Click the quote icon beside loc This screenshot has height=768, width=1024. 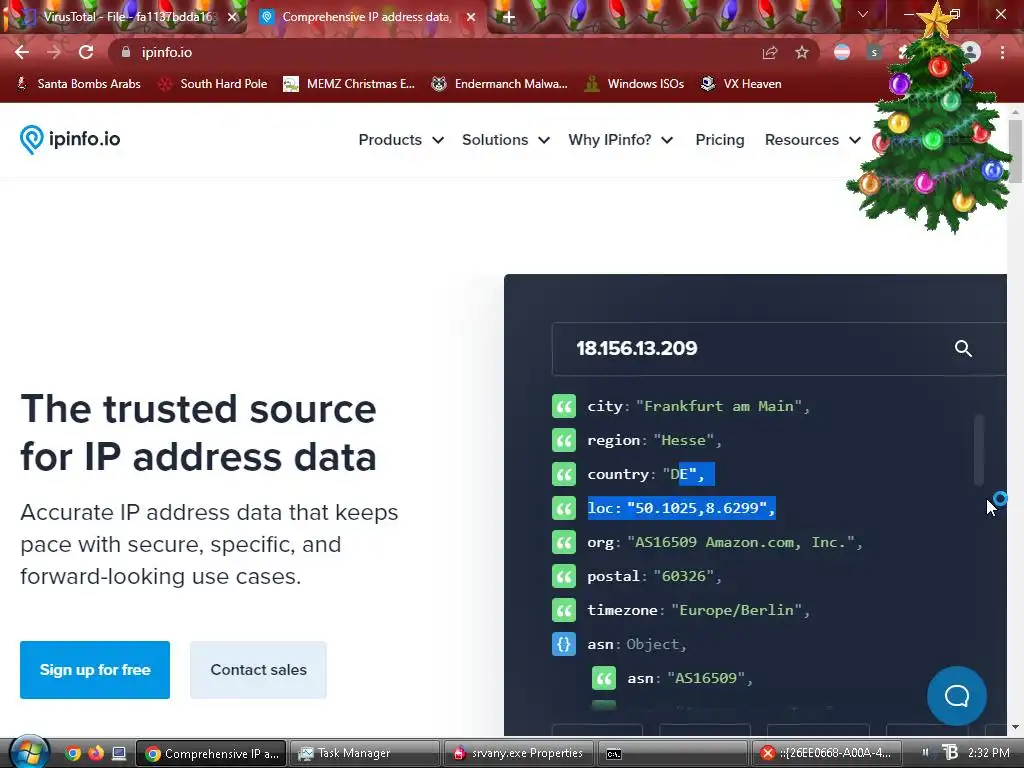click(564, 507)
